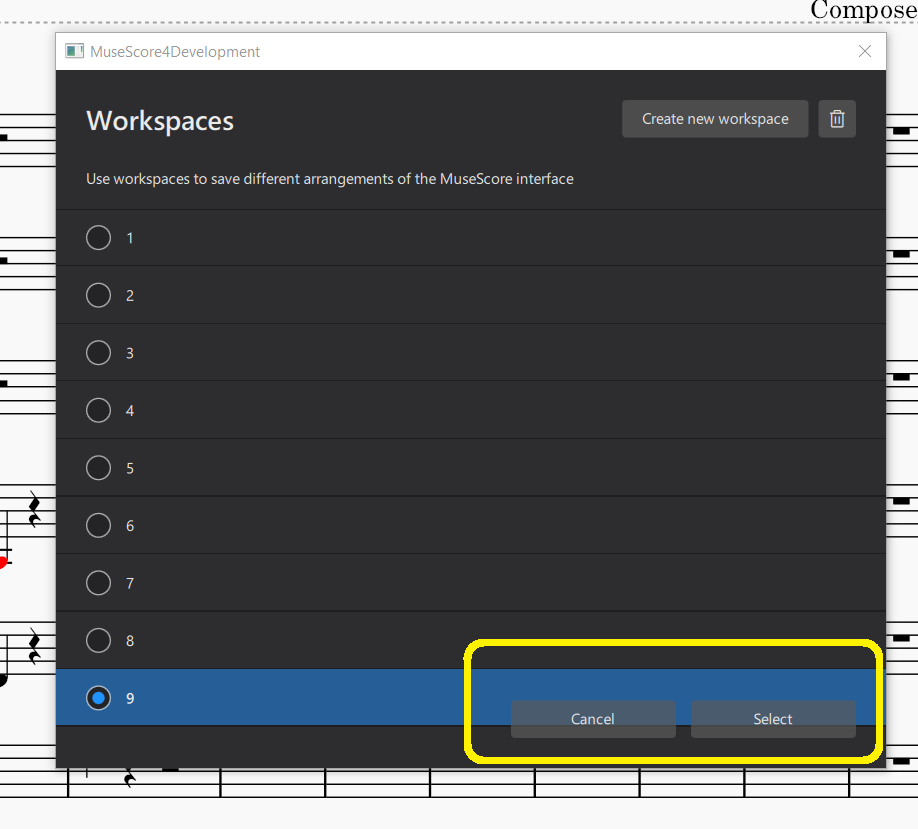The width and height of the screenshot is (918, 829).
Task: Select workspace 6 radio button
Action: [98, 525]
